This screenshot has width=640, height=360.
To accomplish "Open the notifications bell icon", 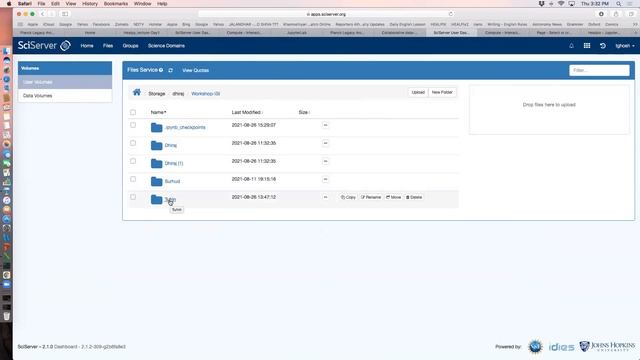I will pos(571,46).
